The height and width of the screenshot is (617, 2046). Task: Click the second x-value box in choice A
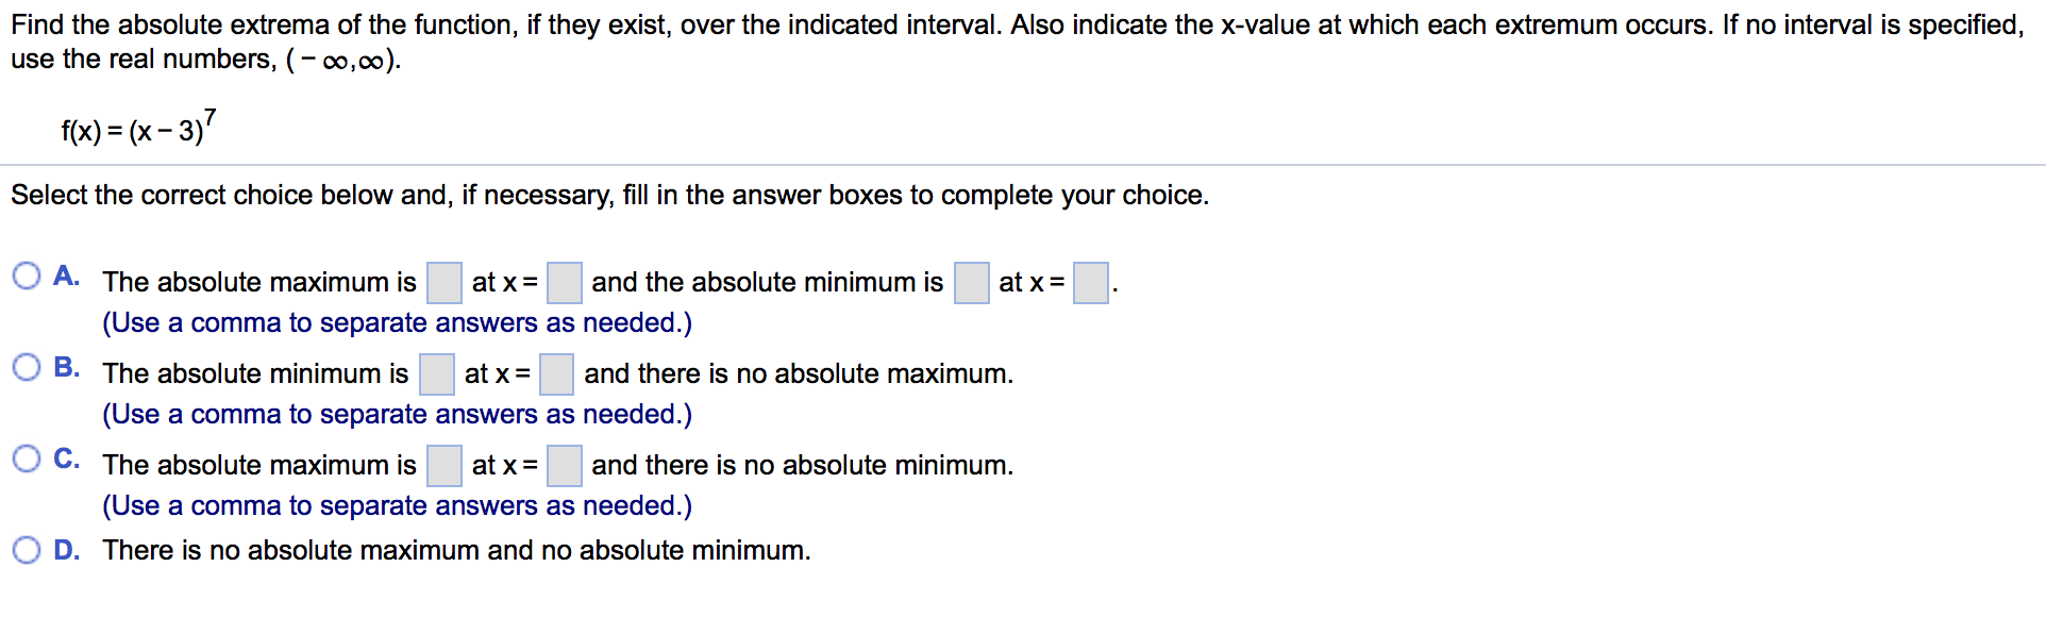[x=1089, y=283]
